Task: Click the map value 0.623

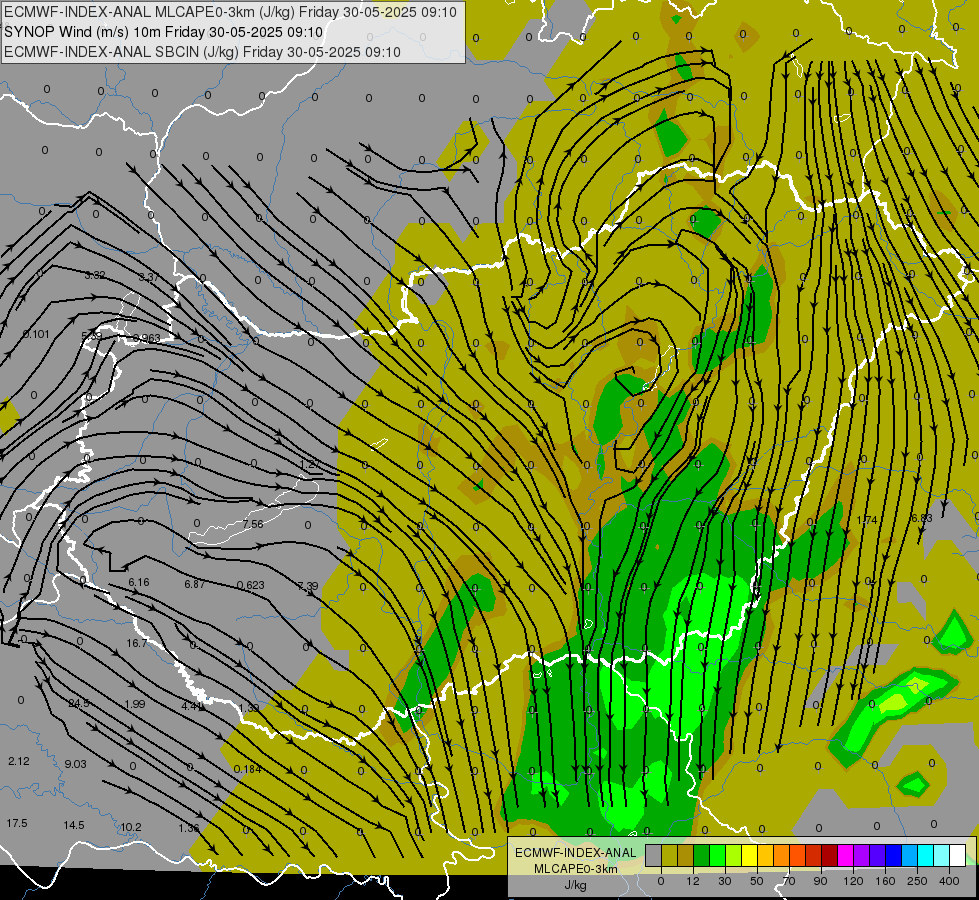Action: click(250, 585)
